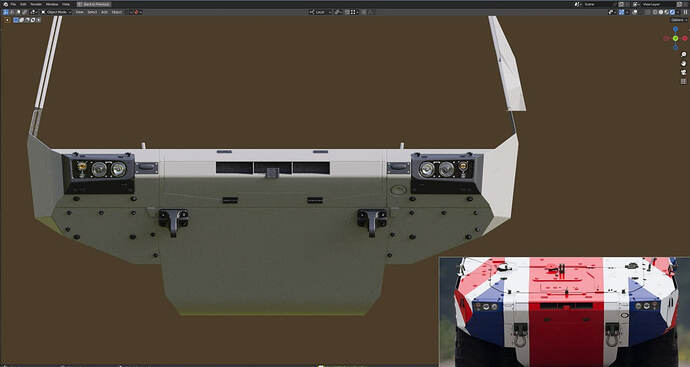Click the Blender logo icon
Image resolution: width=690 pixels, height=367 pixels.
click(5, 4)
